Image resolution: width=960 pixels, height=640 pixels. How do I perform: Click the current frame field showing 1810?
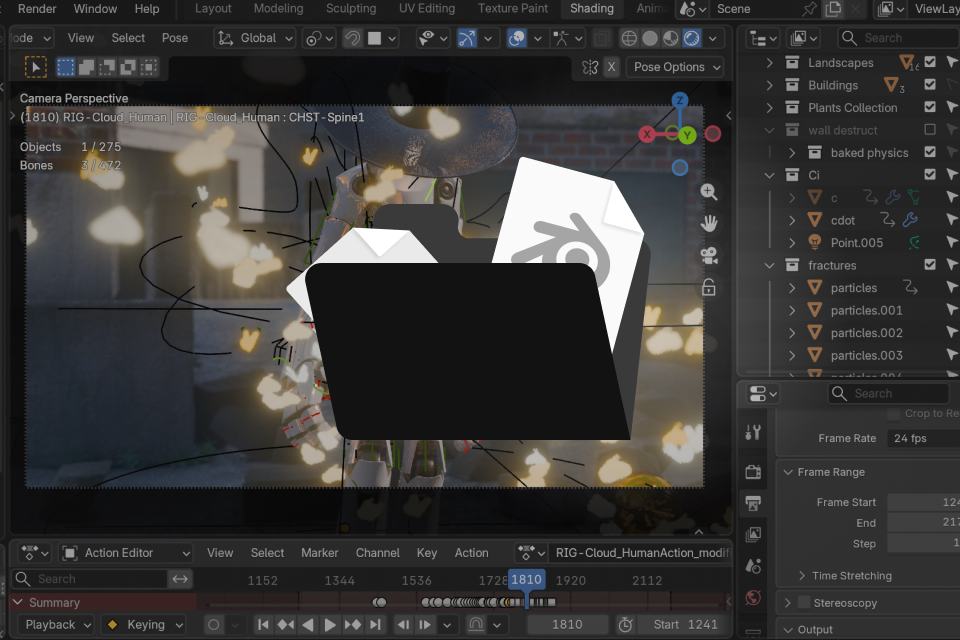point(567,625)
